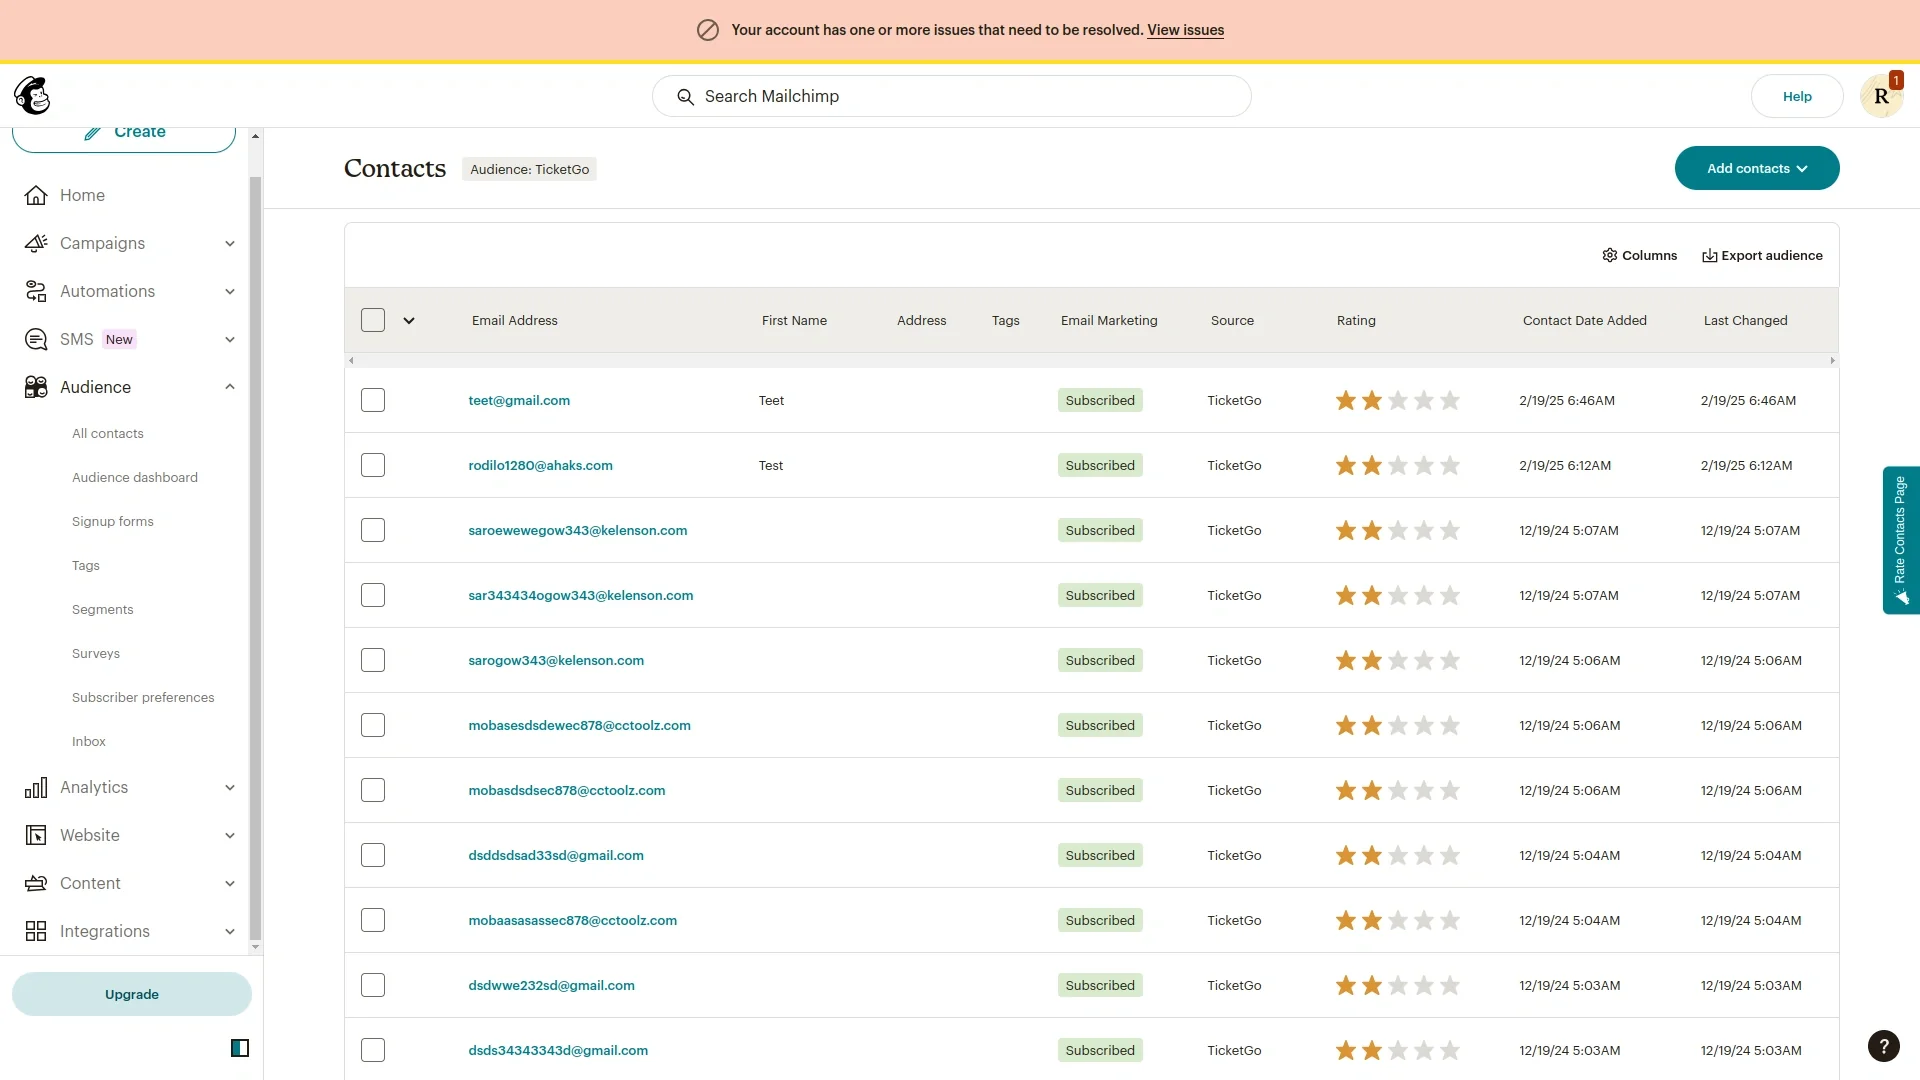Click the Automations sidebar icon
The width and height of the screenshot is (1920, 1080).
(x=36, y=291)
